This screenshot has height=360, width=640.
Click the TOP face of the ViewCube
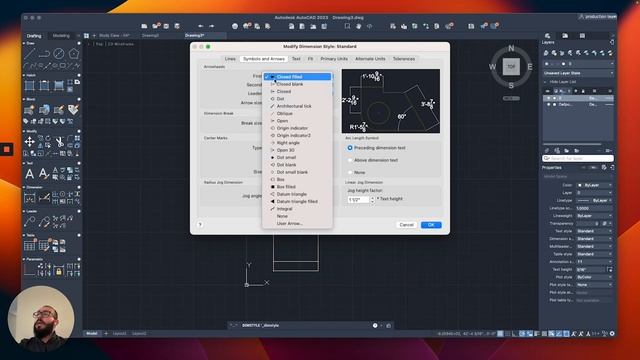coord(511,67)
